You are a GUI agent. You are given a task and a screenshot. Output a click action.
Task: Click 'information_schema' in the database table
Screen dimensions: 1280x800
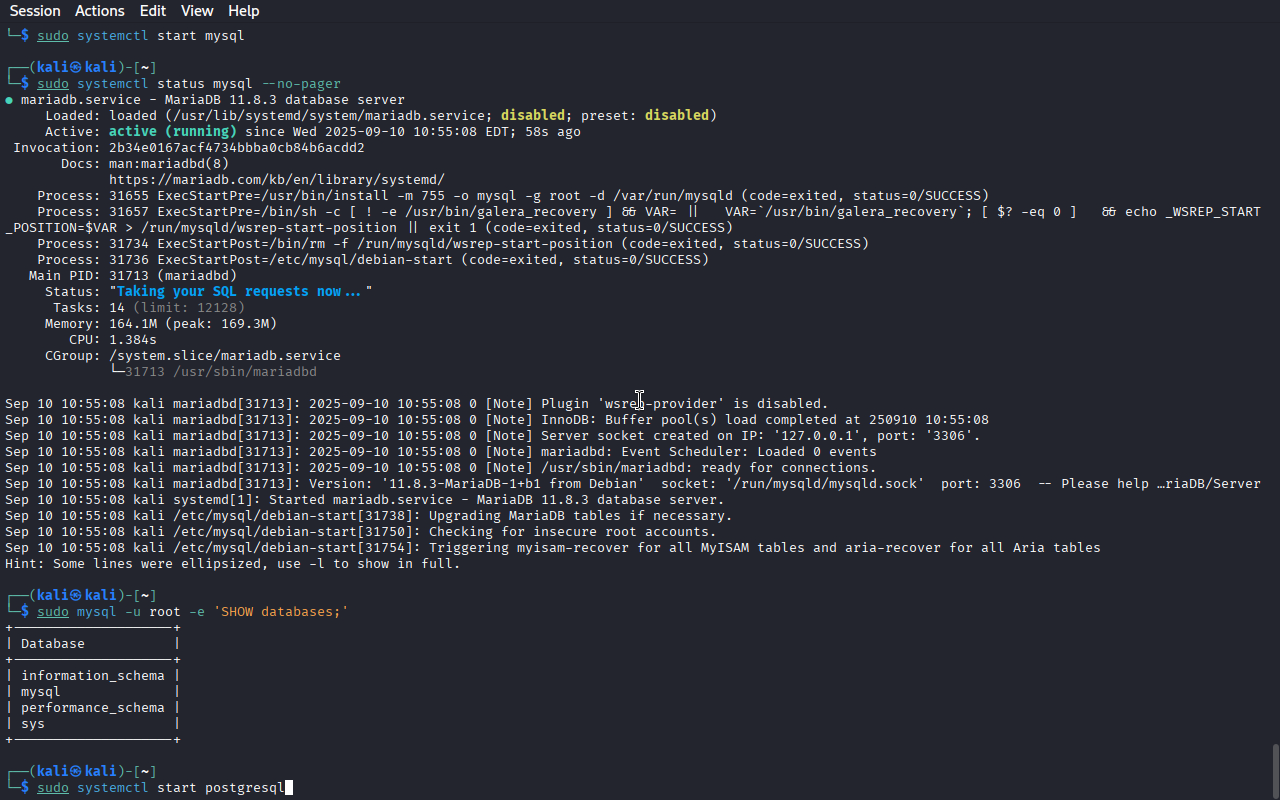pos(93,676)
